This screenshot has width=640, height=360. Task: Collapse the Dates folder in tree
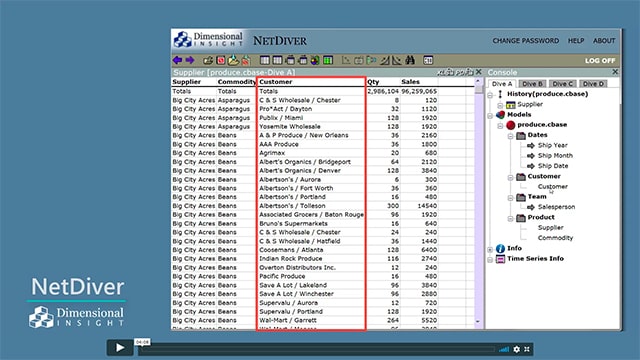point(510,136)
